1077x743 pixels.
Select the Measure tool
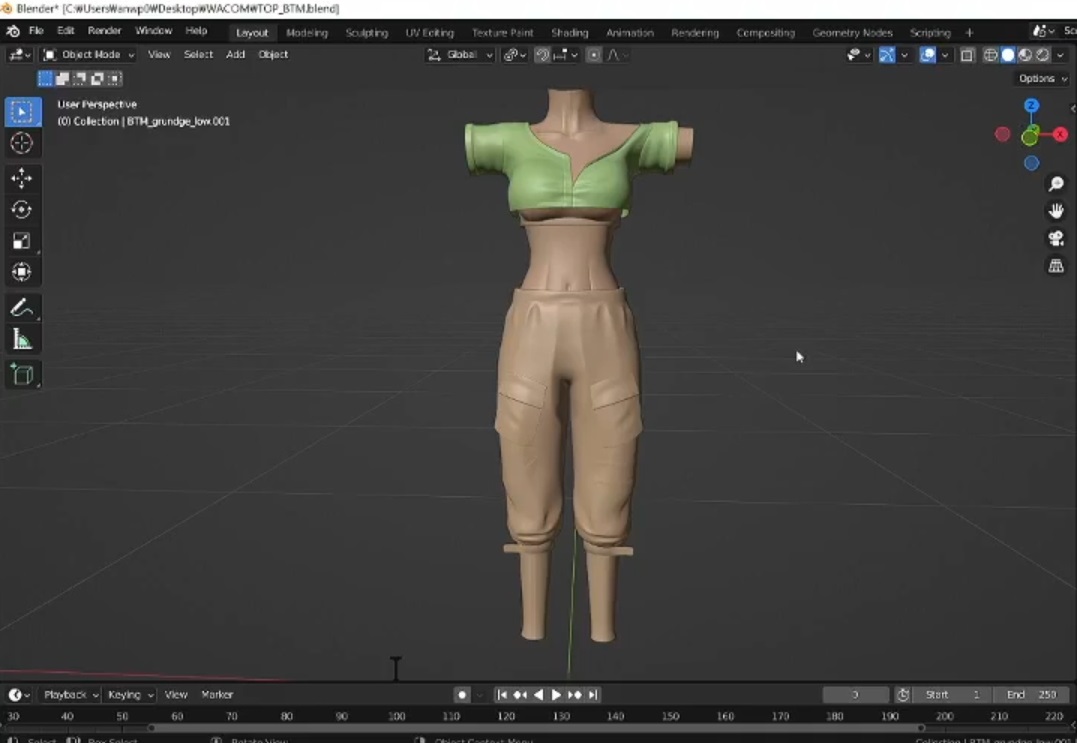[x=22, y=339]
